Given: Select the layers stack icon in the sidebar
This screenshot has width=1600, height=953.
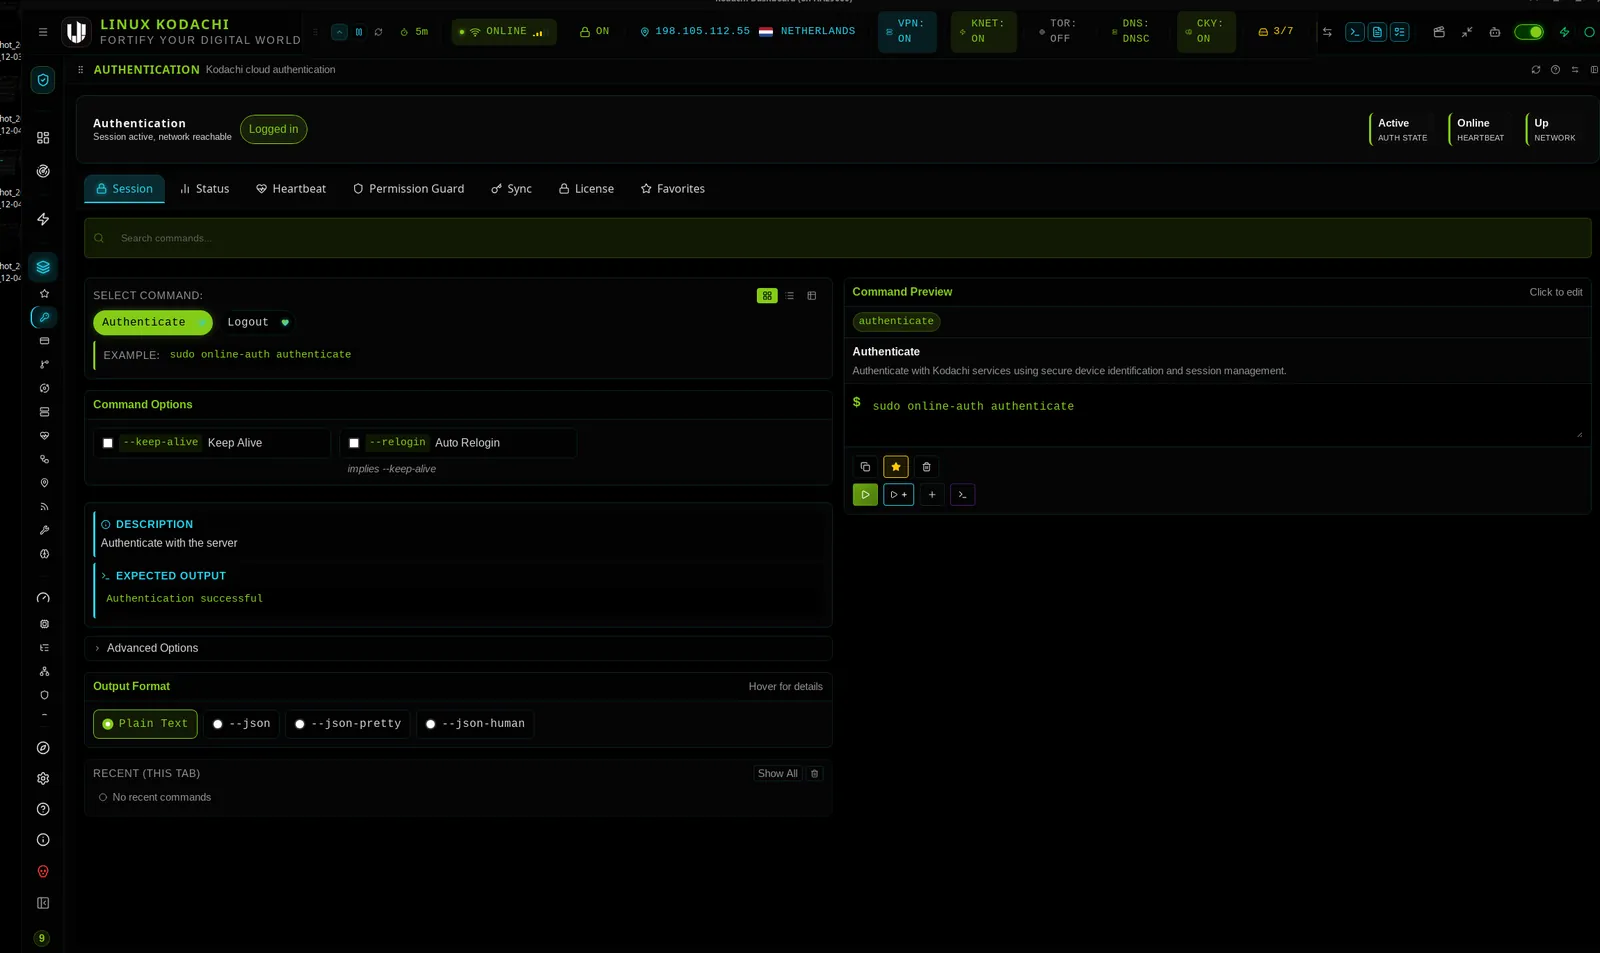Looking at the screenshot, I should pos(43,267).
